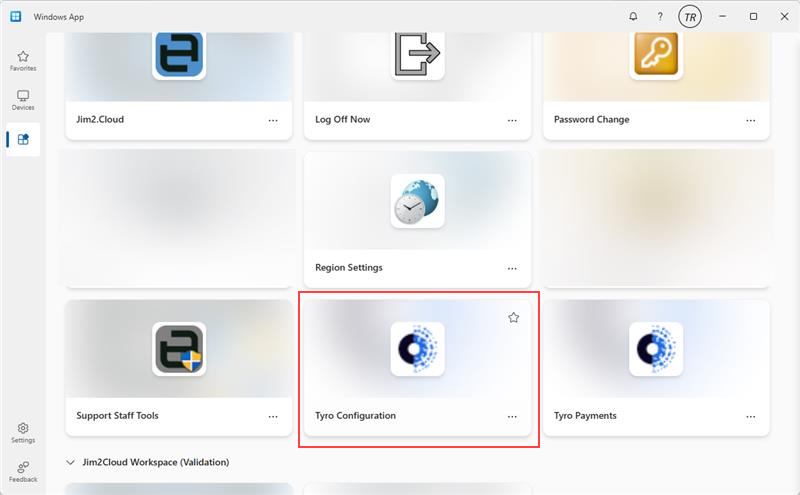The image size is (800, 495).
Task: Open more options for Password Change
Action: 751,120
